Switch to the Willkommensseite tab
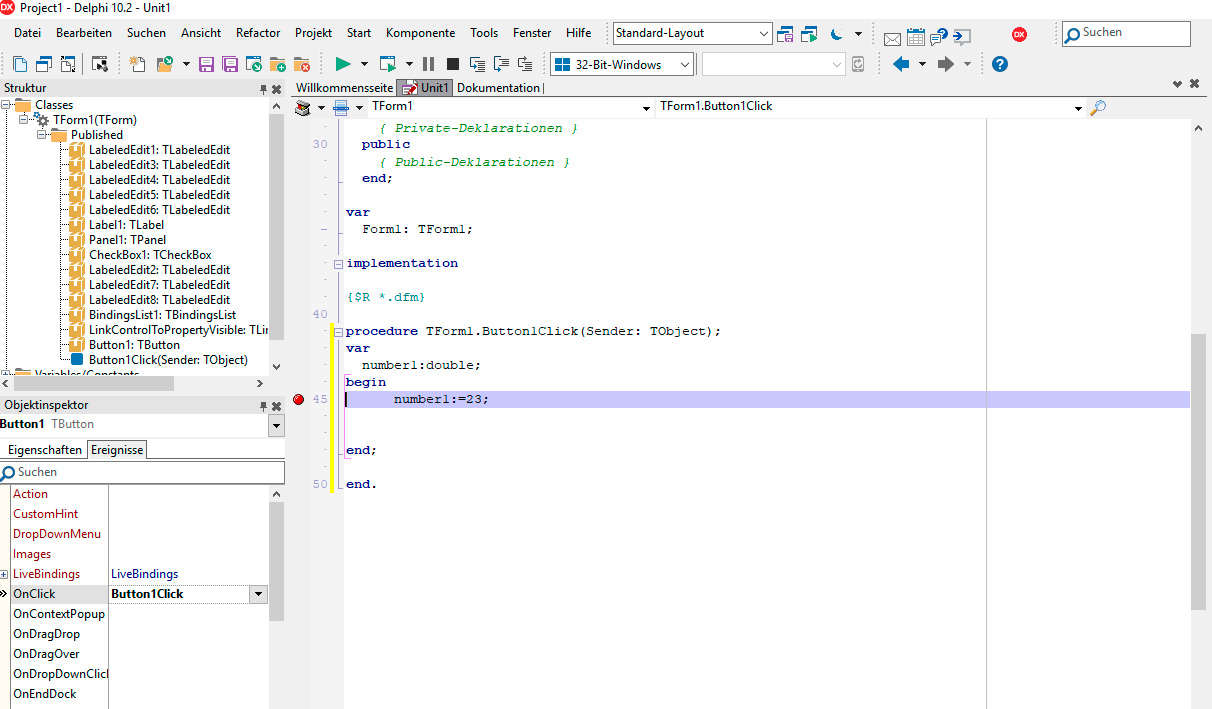Image resolution: width=1212 pixels, height=709 pixels. (344, 88)
